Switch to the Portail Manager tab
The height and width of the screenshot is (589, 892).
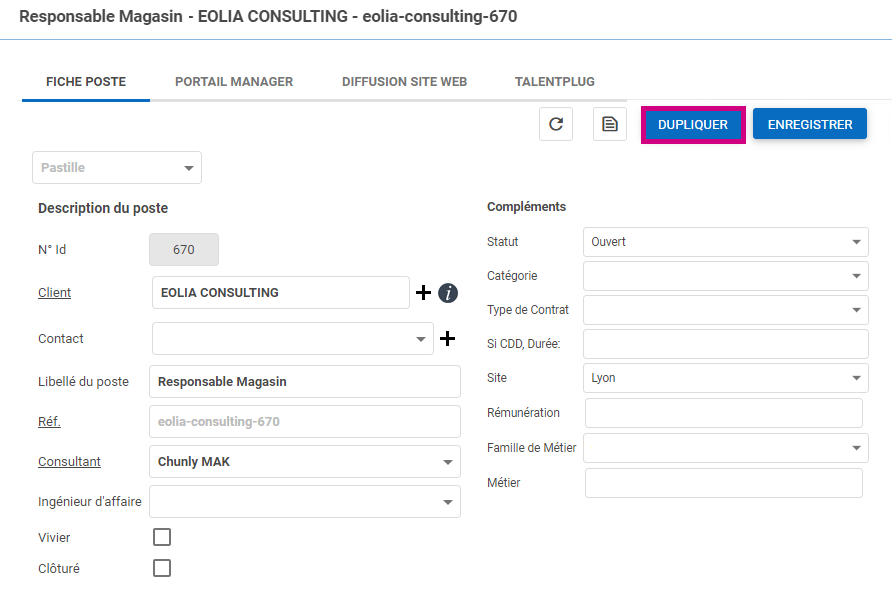pos(234,82)
